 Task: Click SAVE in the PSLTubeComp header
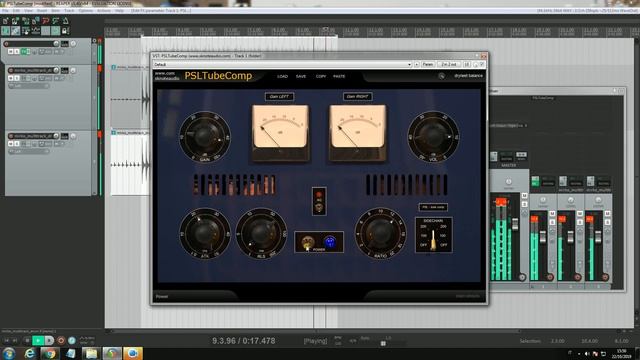point(301,76)
